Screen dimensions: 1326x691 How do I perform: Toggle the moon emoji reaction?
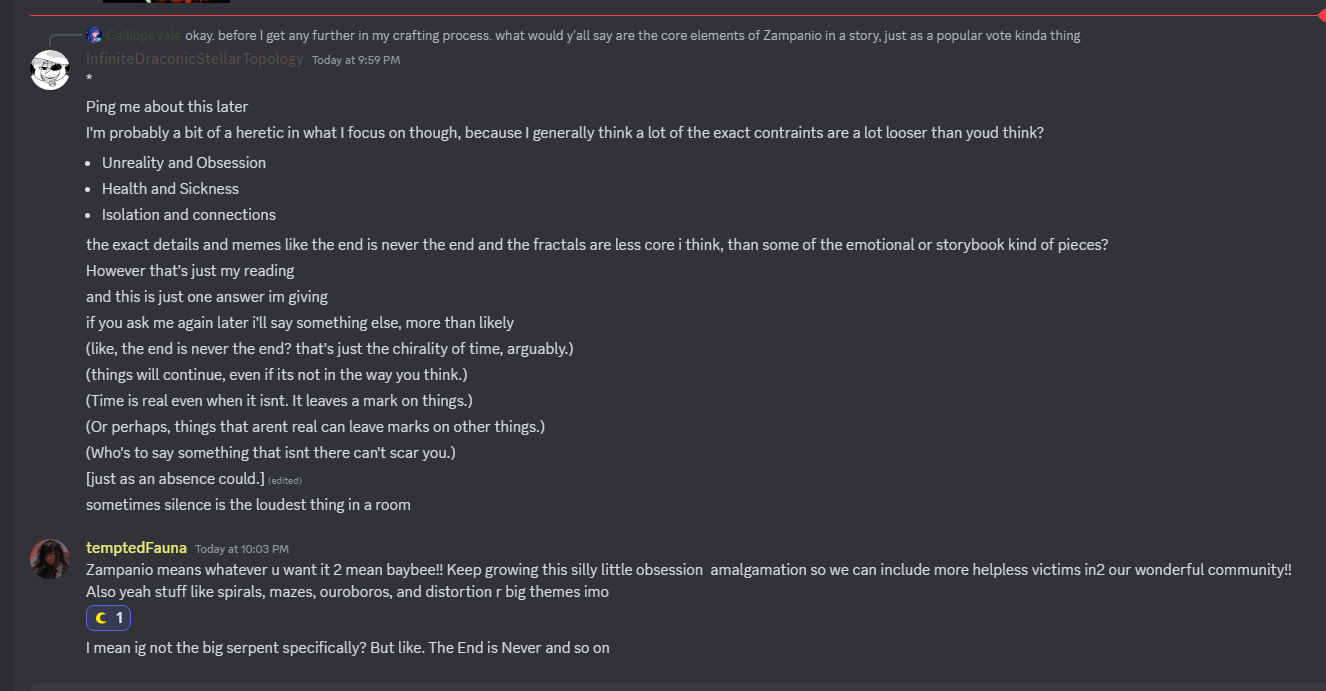108,618
